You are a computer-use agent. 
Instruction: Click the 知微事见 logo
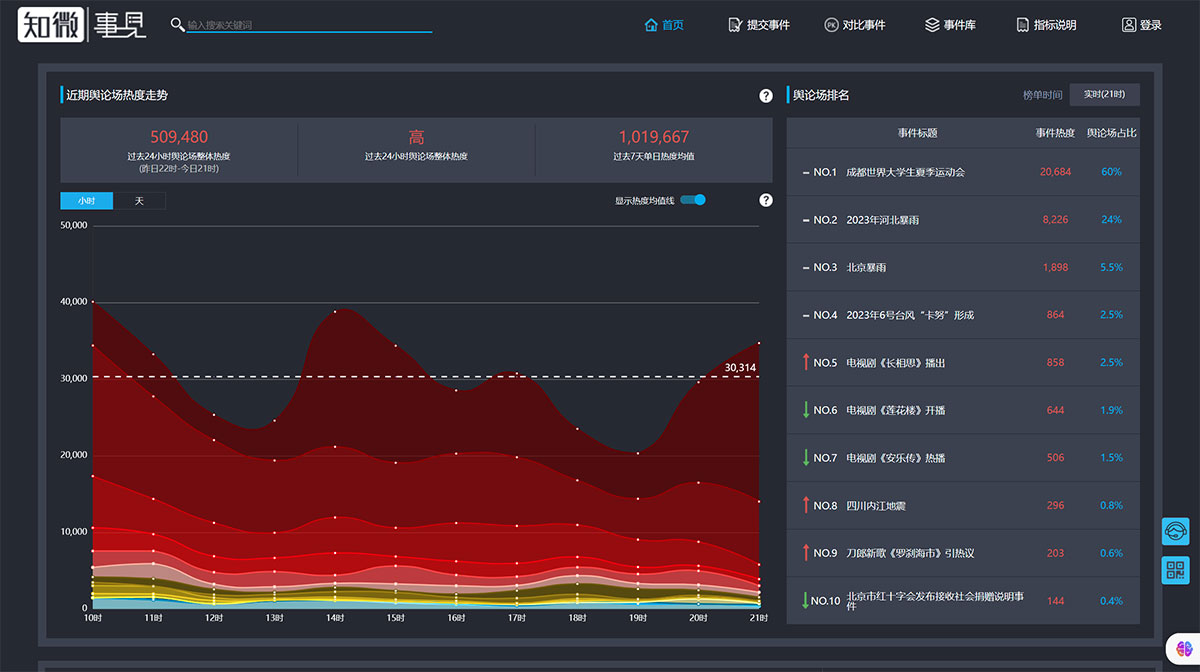[82, 24]
